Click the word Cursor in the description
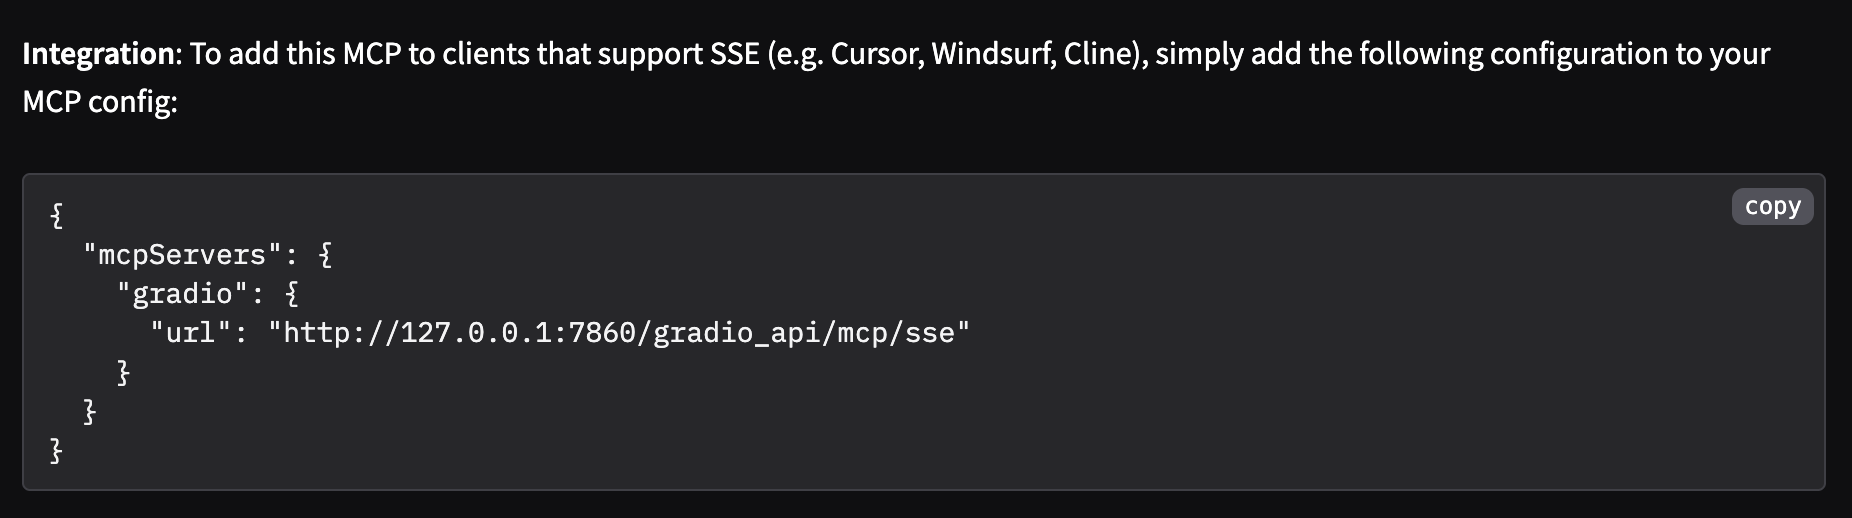1852x518 pixels. (x=876, y=54)
